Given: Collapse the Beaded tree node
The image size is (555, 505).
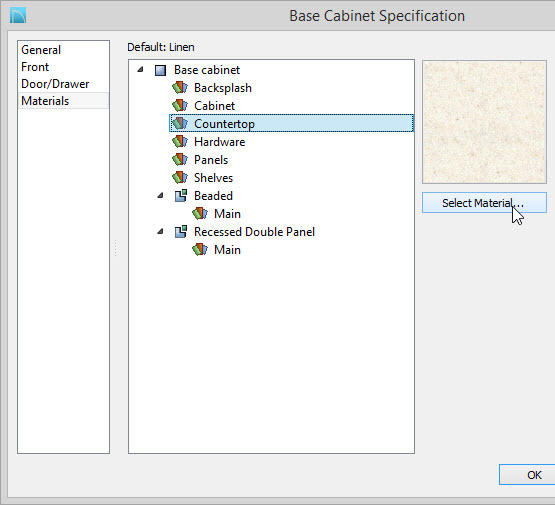Looking at the screenshot, I should pyautogui.click(x=160, y=195).
